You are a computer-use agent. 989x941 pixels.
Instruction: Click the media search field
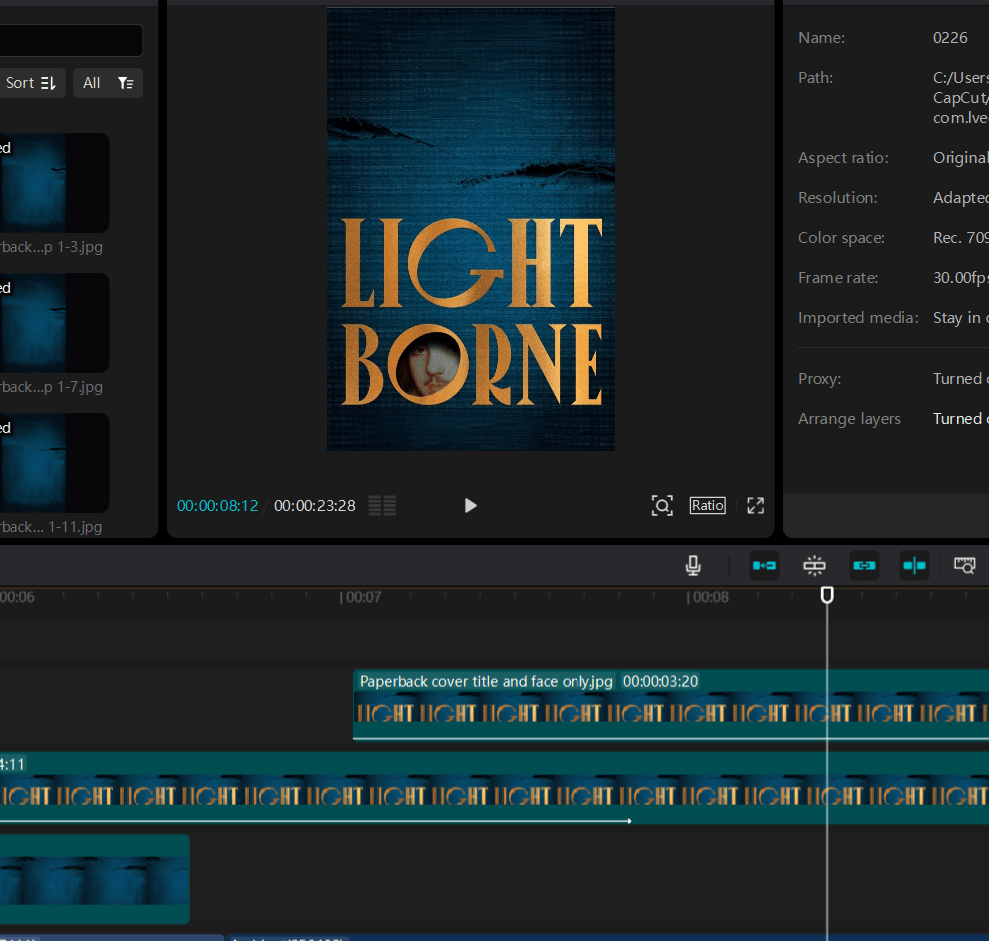(70, 41)
